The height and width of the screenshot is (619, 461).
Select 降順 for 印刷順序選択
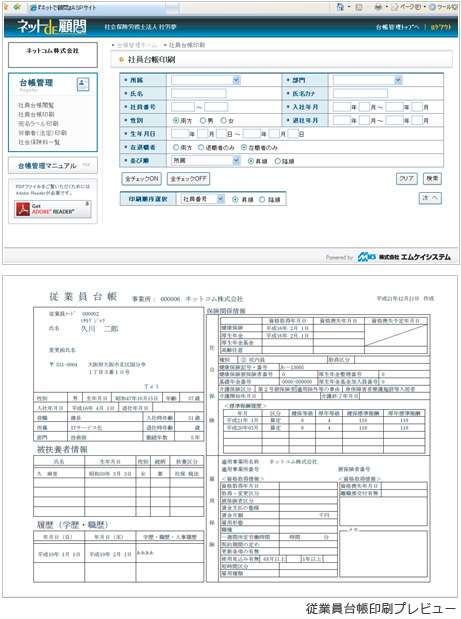(262, 200)
